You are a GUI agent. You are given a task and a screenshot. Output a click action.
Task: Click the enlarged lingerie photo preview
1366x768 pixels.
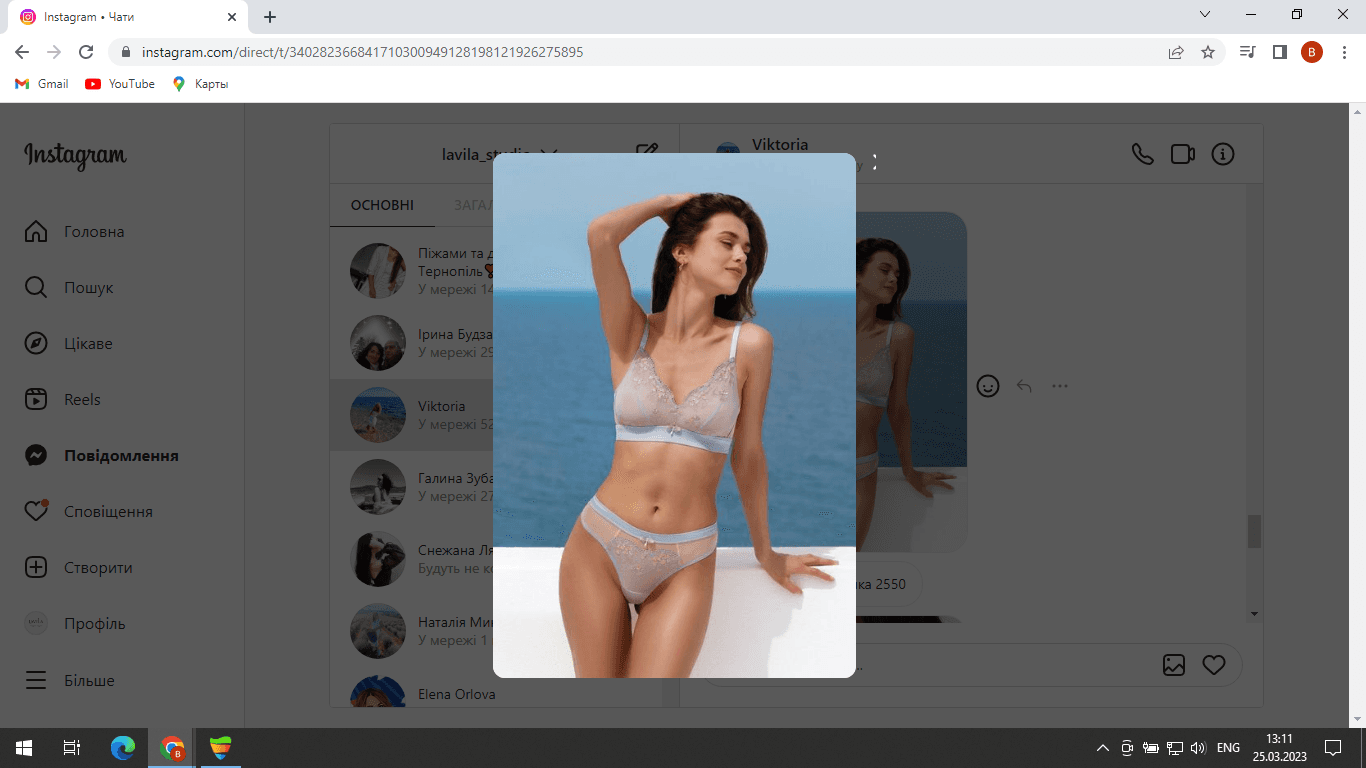point(674,415)
